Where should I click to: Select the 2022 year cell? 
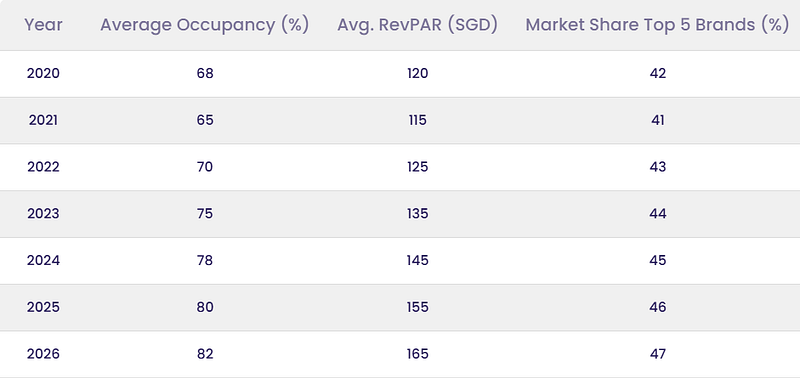pyautogui.click(x=43, y=167)
